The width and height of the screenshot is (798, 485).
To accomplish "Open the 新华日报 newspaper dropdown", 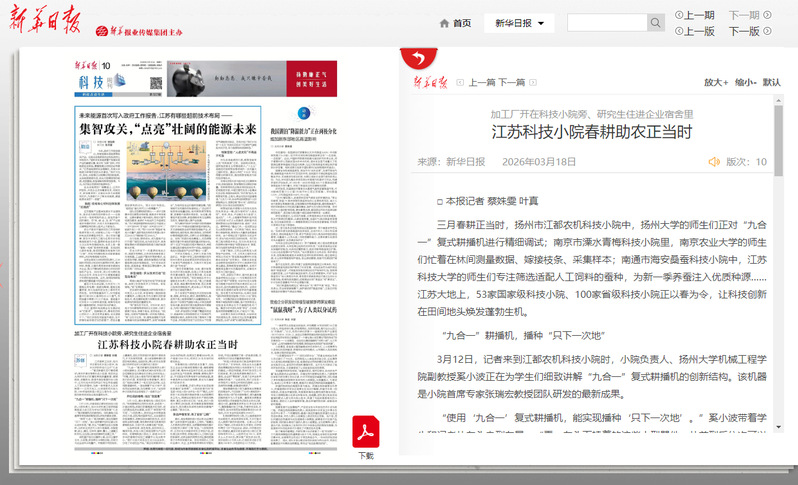I will pos(519,23).
